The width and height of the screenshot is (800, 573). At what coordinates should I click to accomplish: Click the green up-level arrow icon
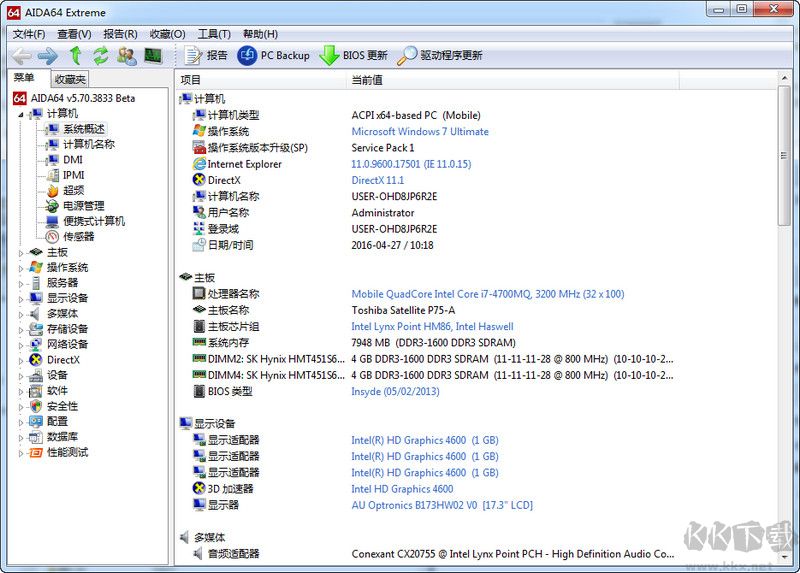[75, 56]
